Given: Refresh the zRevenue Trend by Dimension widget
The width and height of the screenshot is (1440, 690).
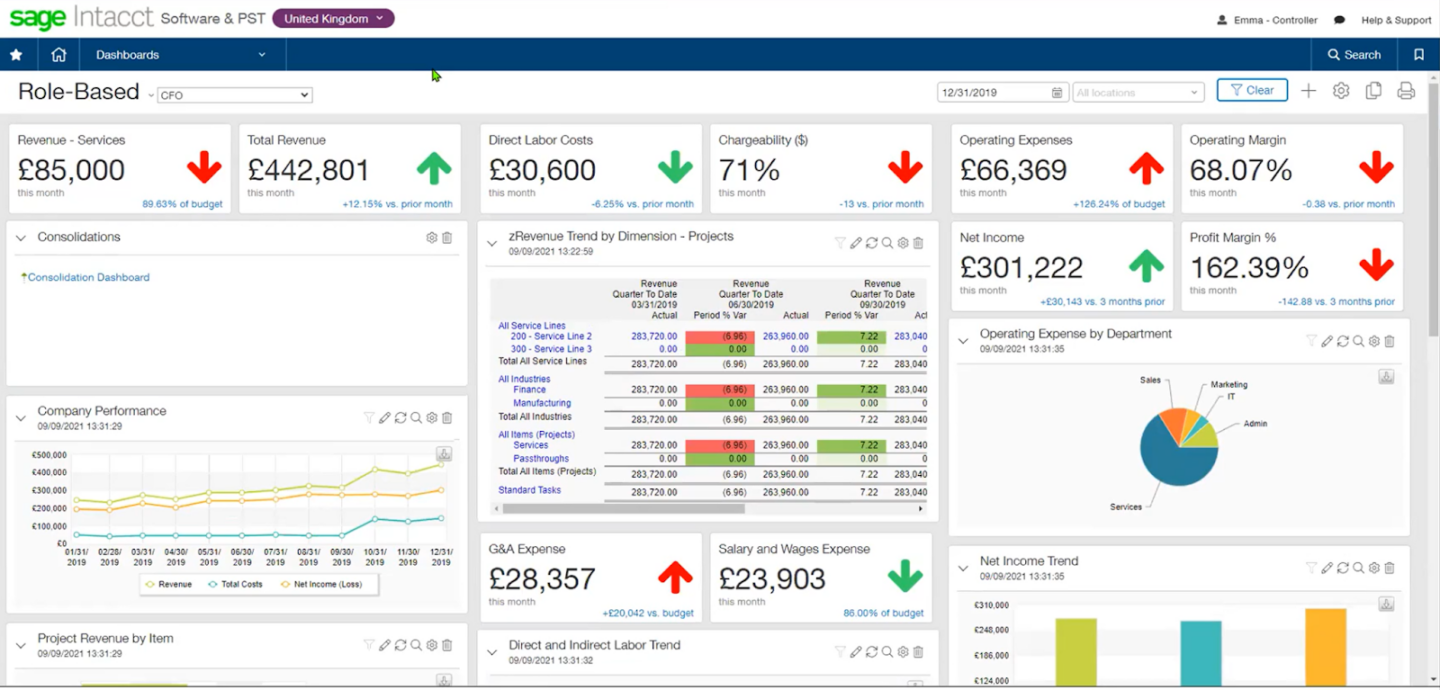Looking at the screenshot, I should (x=871, y=242).
